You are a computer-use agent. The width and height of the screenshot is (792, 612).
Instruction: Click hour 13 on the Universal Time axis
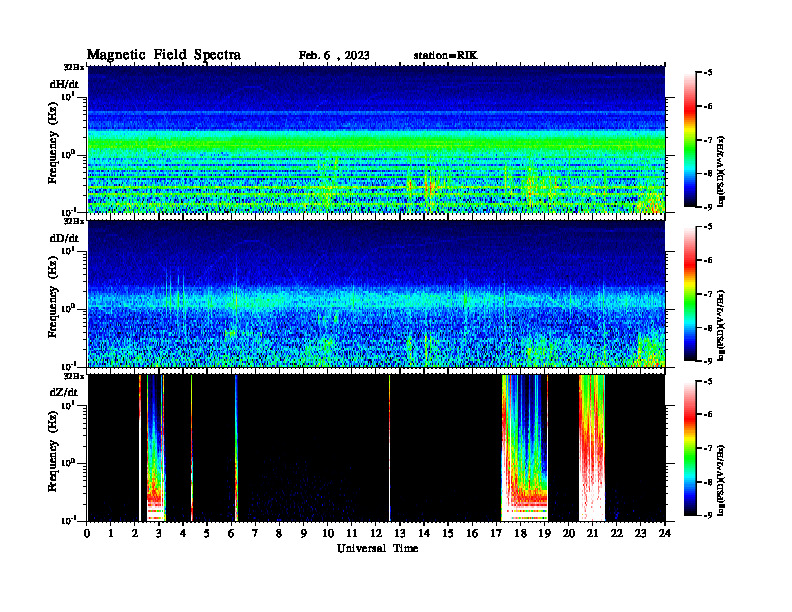coord(400,533)
